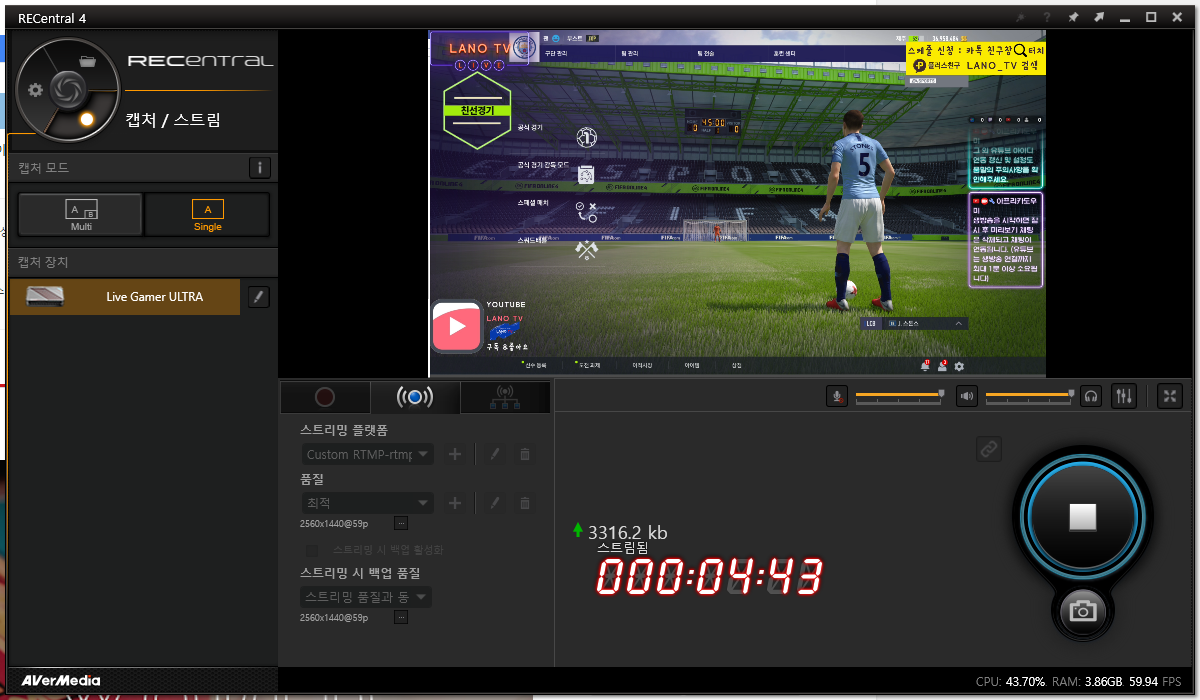
Task: Click the streaming timer 000:04:43
Action: pyautogui.click(x=710, y=578)
